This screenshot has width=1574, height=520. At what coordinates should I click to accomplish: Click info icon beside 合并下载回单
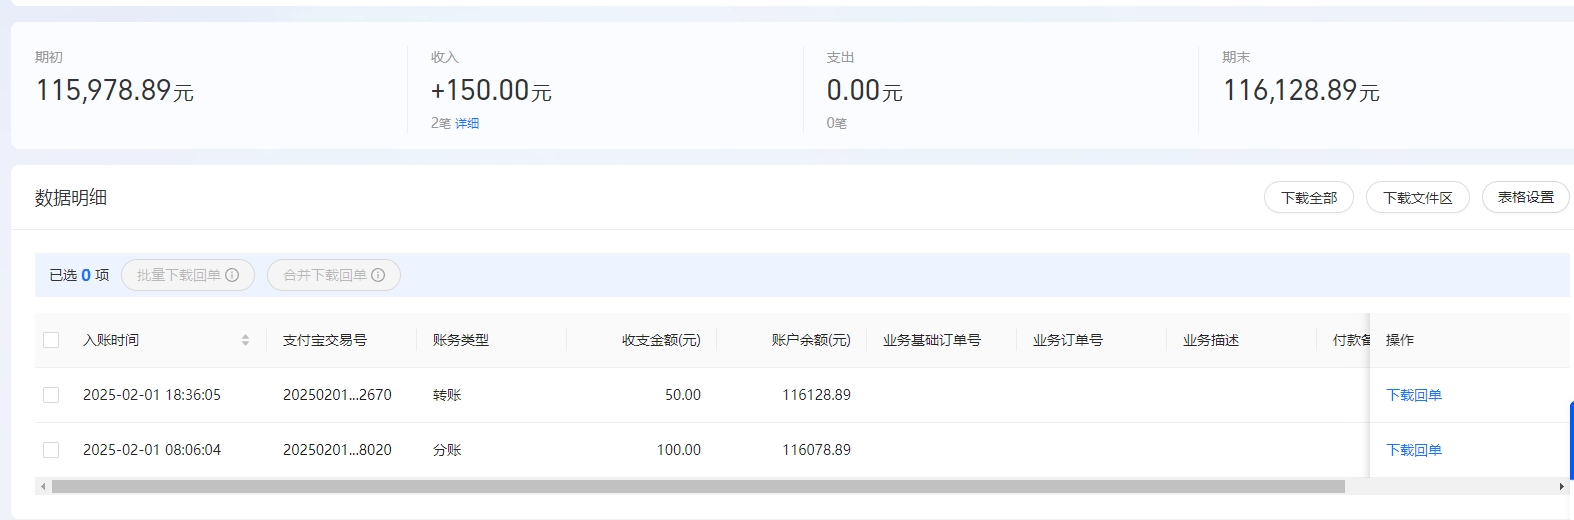pyautogui.click(x=378, y=275)
